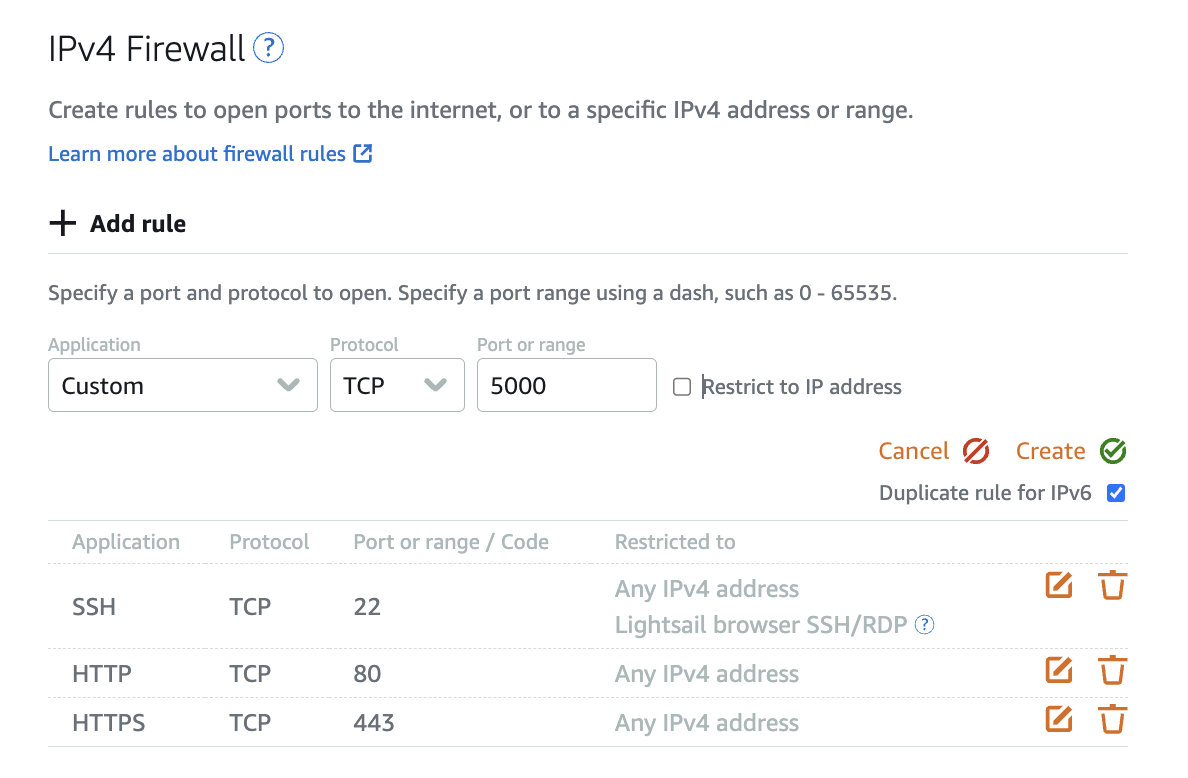The width and height of the screenshot is (1188, 778).
Task: Enable the Restrict to IP address checkbox
Action: click(x=682, y=387)
